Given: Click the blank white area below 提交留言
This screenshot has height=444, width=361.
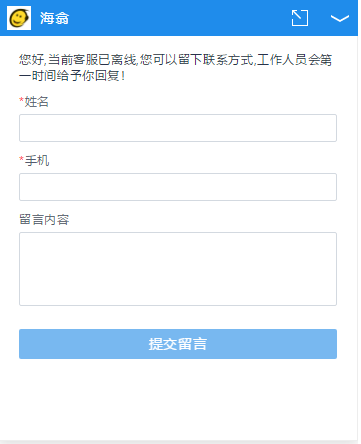Looking at the screenshot, I should point(178,398).
